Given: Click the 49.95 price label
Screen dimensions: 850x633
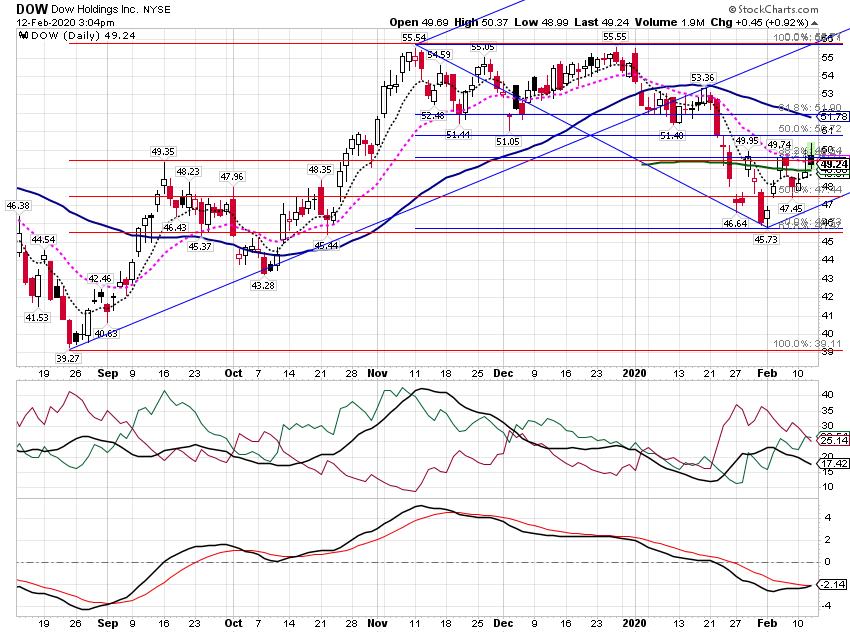Looking at the screenshot, I should click(x=747, y=141).
